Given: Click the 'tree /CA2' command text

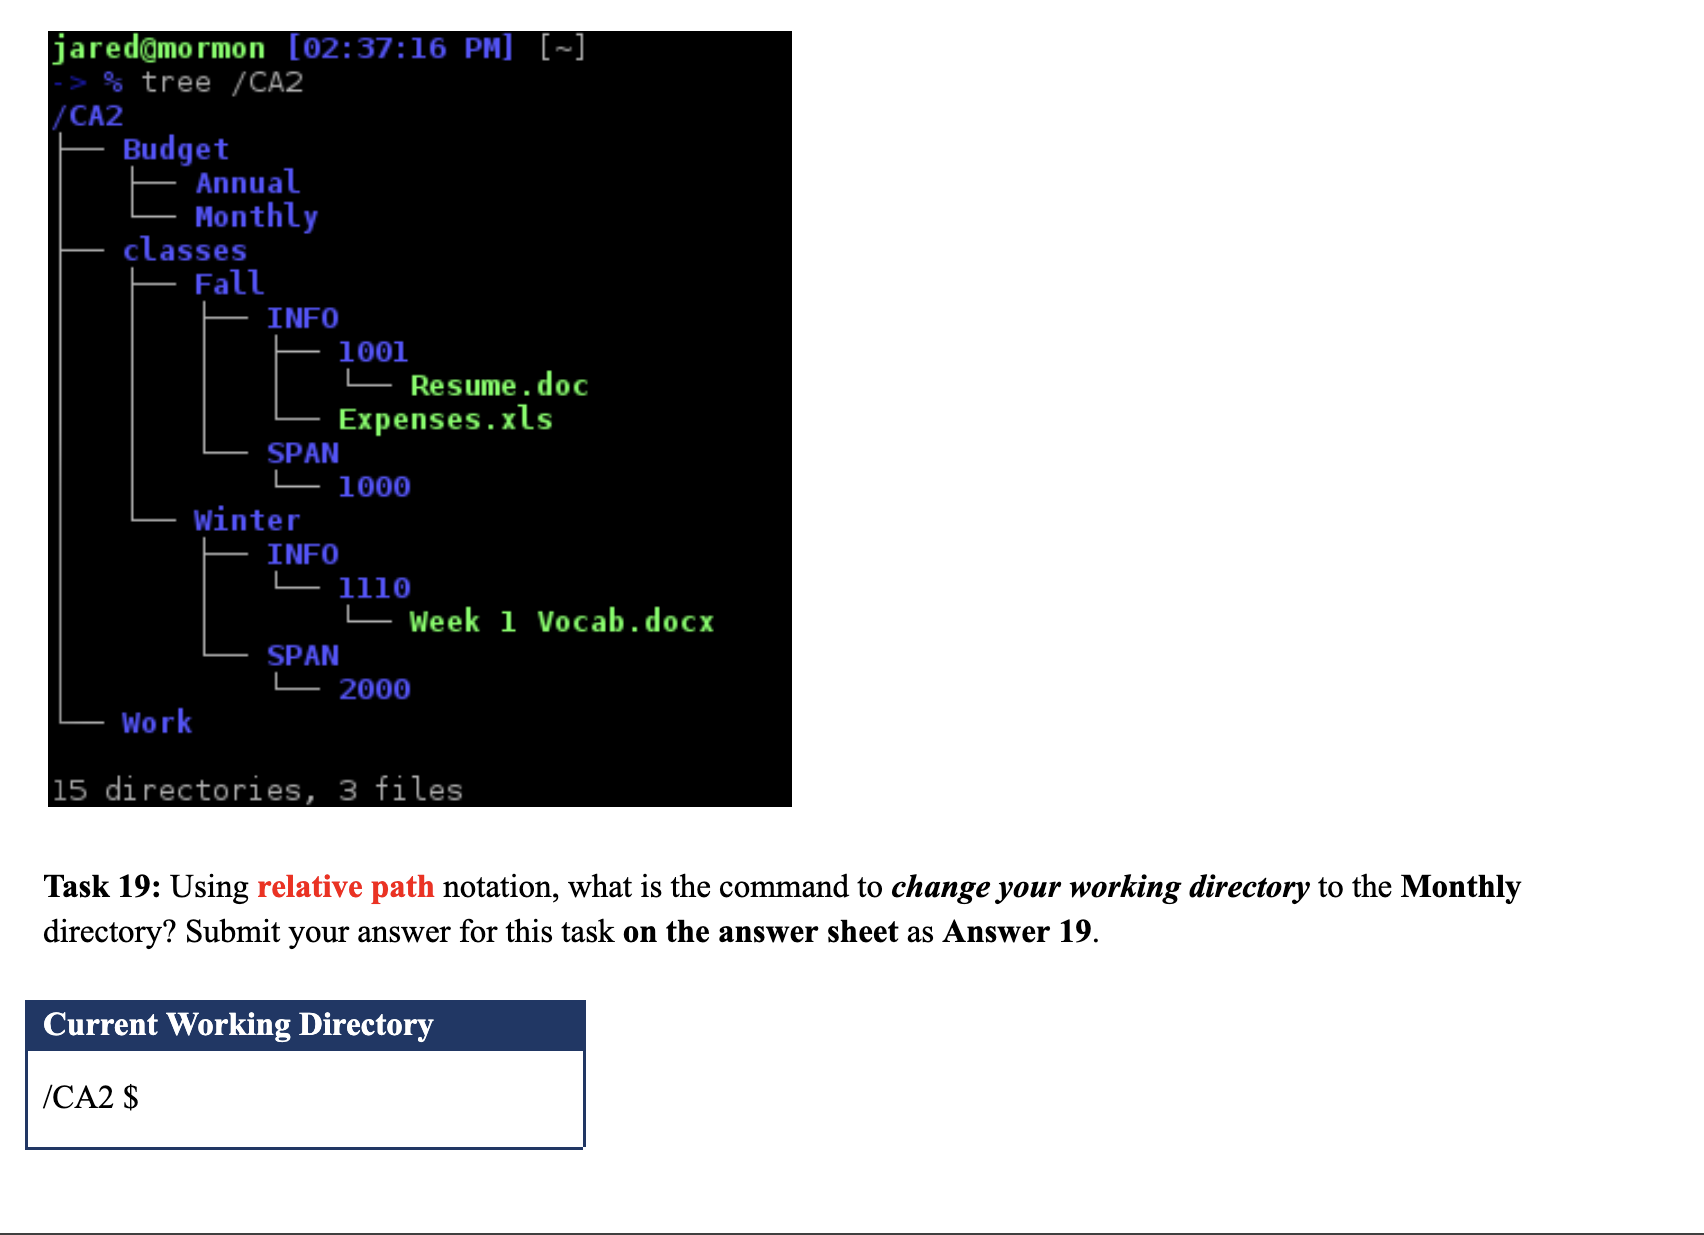Looking at the screenshot, I should 222,82.
